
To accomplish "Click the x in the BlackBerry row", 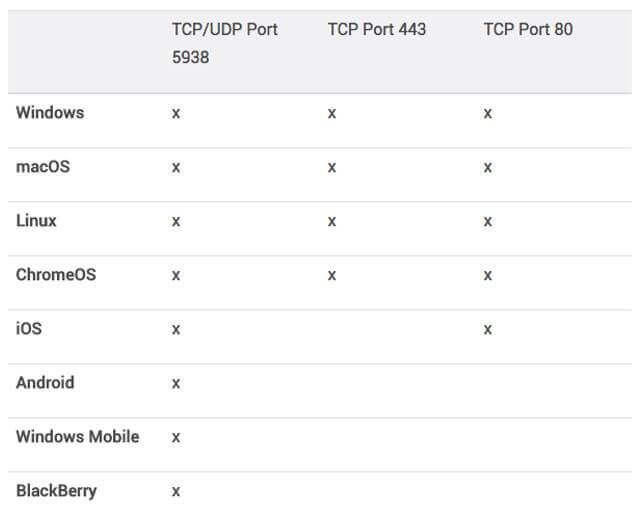I will [x=176, y=491].
